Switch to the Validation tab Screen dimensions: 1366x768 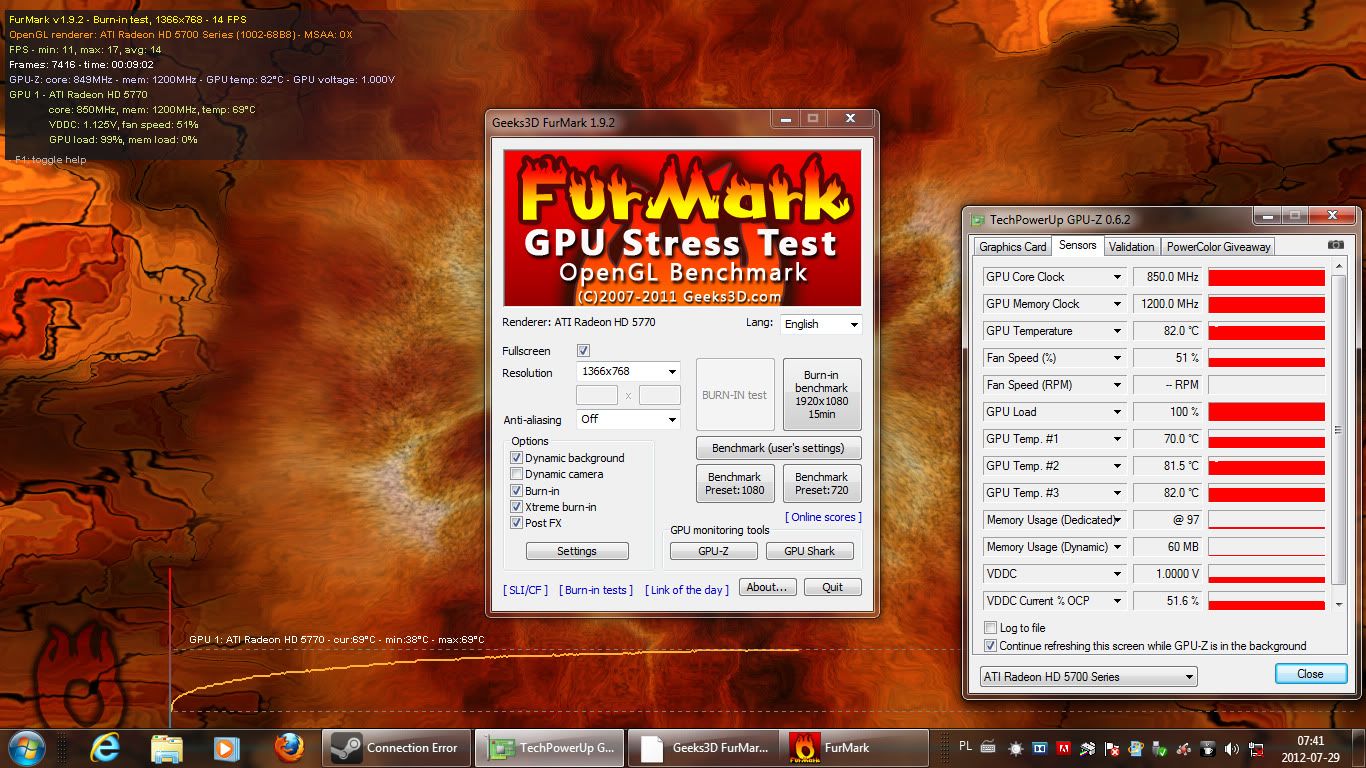click(x=1131, y=246)
